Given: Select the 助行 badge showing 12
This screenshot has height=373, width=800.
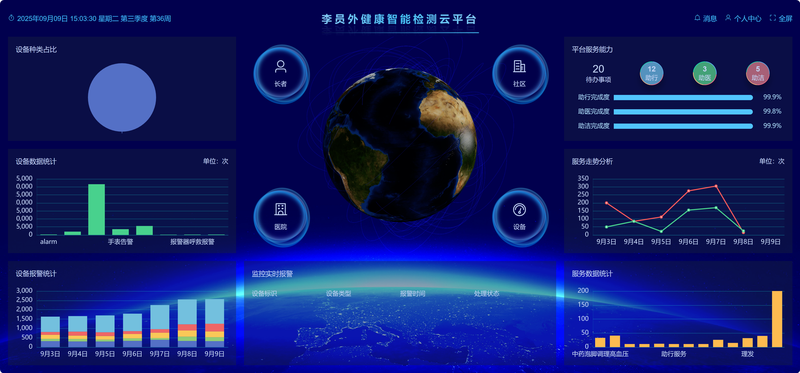Looking at the screenshot, I should tap(652, 73).
